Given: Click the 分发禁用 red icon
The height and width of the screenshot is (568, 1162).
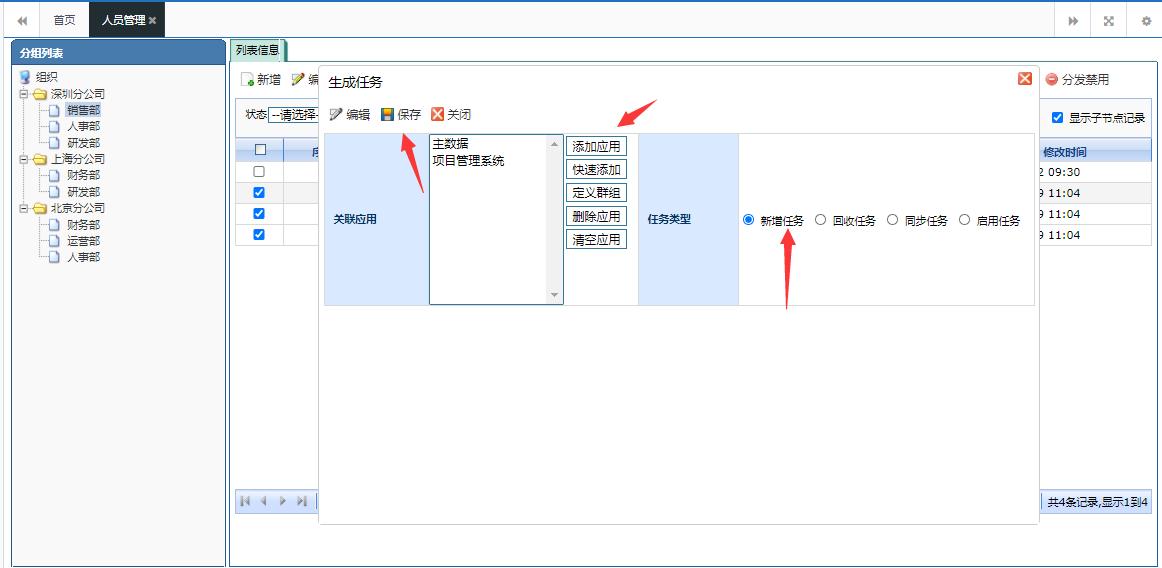Looking at the screenshot, I should pyautogui.click(x=1052, y=79).
